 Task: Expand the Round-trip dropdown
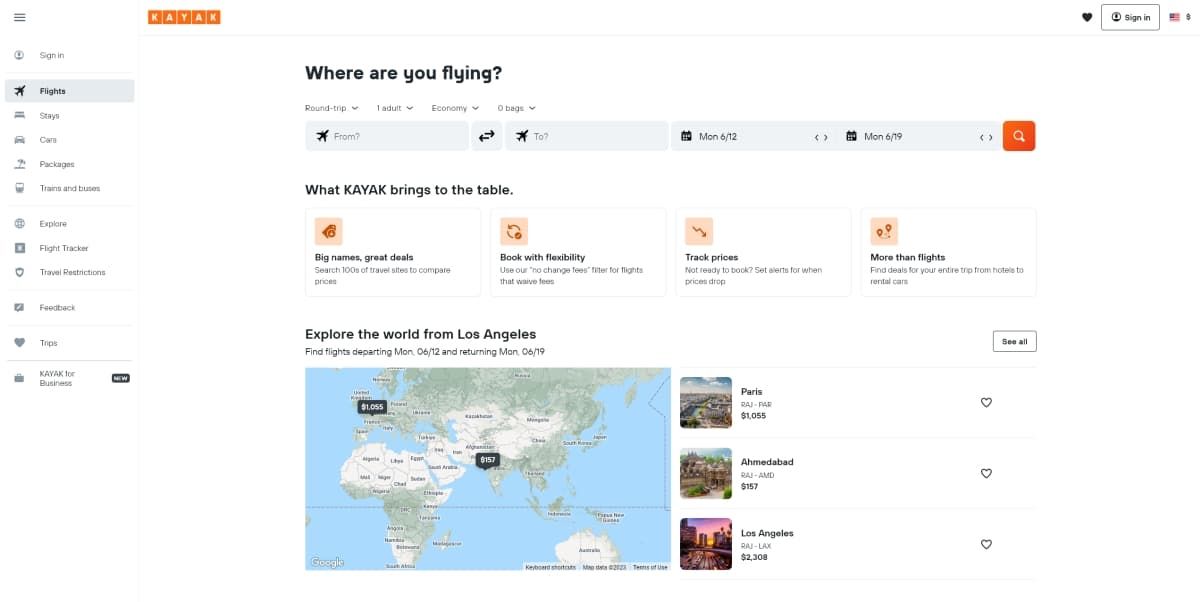331,108
